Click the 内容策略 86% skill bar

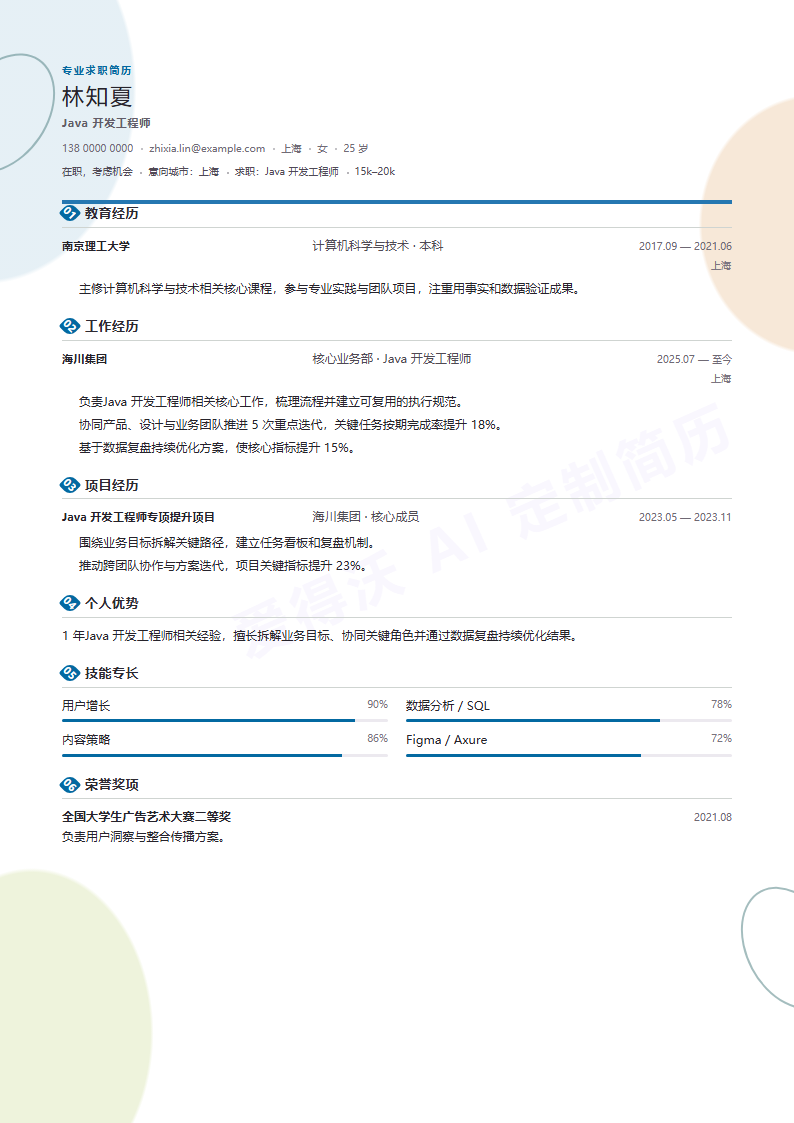point(225,755)
